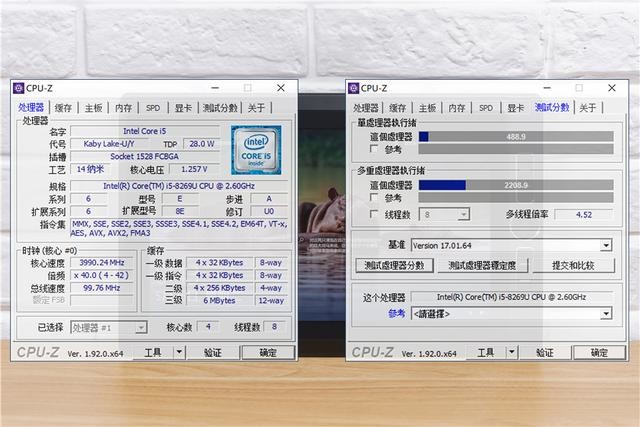Screen dimensions: 640x427
Task: Click the 总线速度 value 99.76 MHz
Action: point(102,288)
